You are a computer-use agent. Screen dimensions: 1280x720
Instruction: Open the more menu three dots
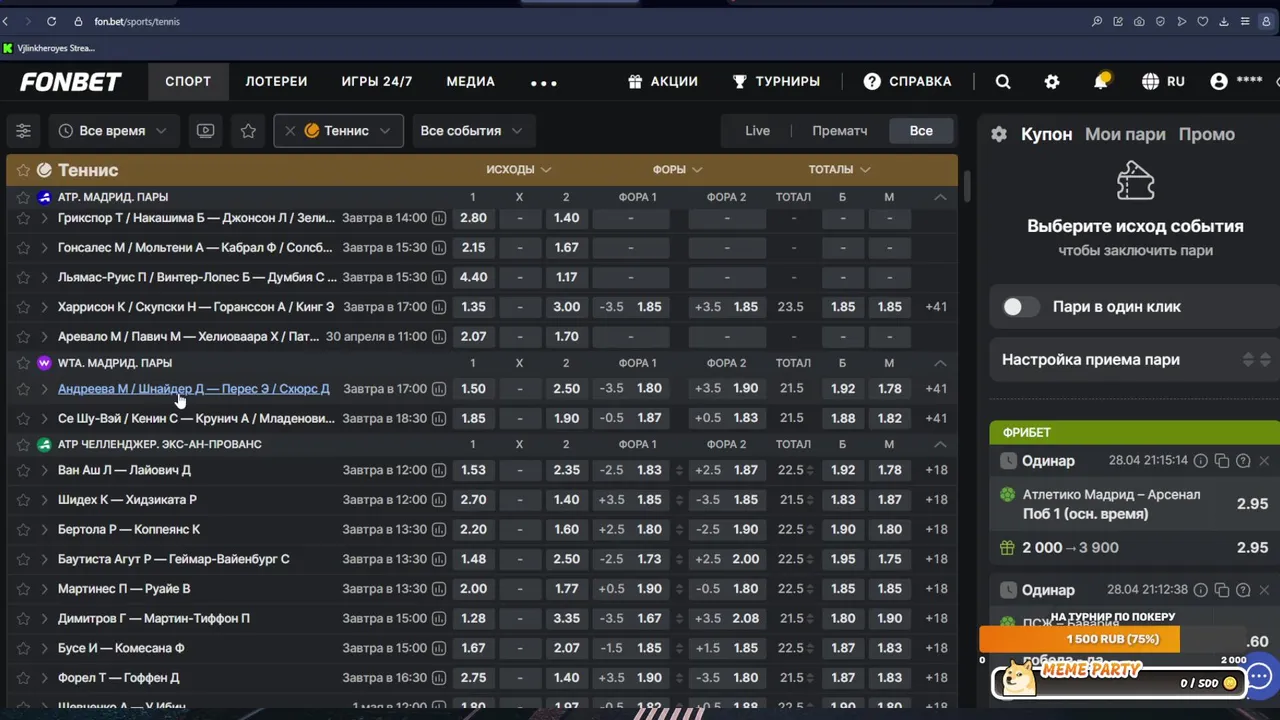[543, 83]
